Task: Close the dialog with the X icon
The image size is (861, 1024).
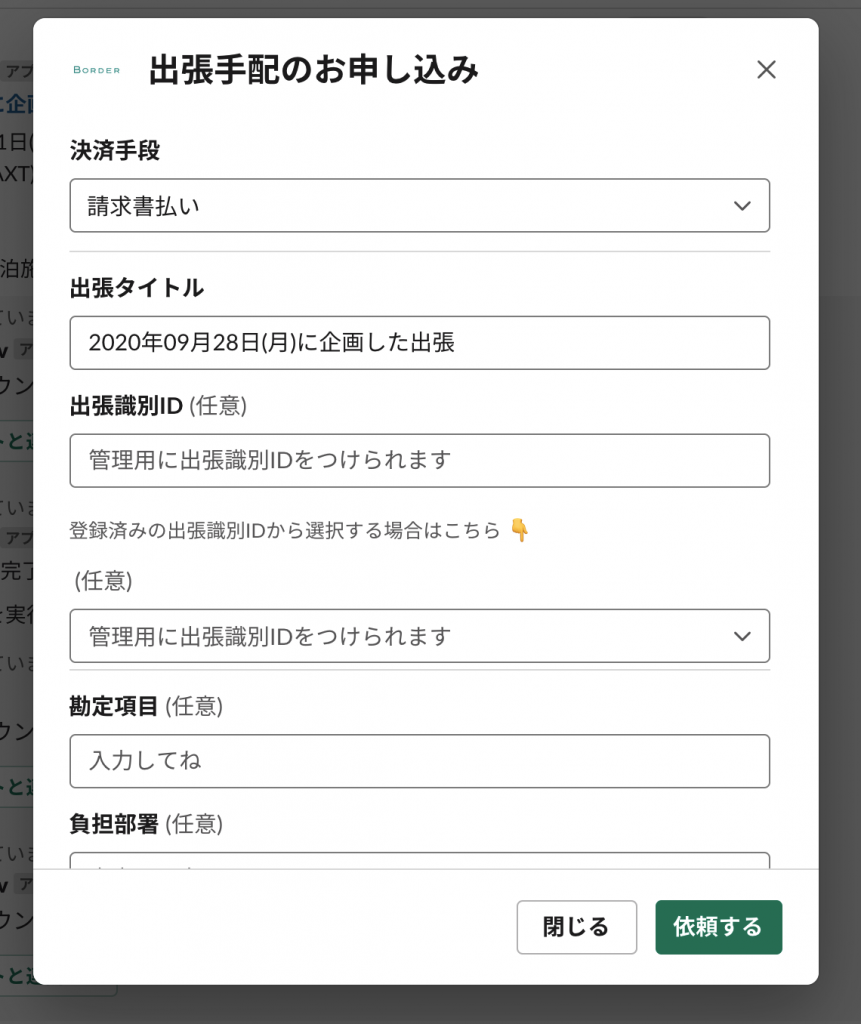Action: pos(766,69)
